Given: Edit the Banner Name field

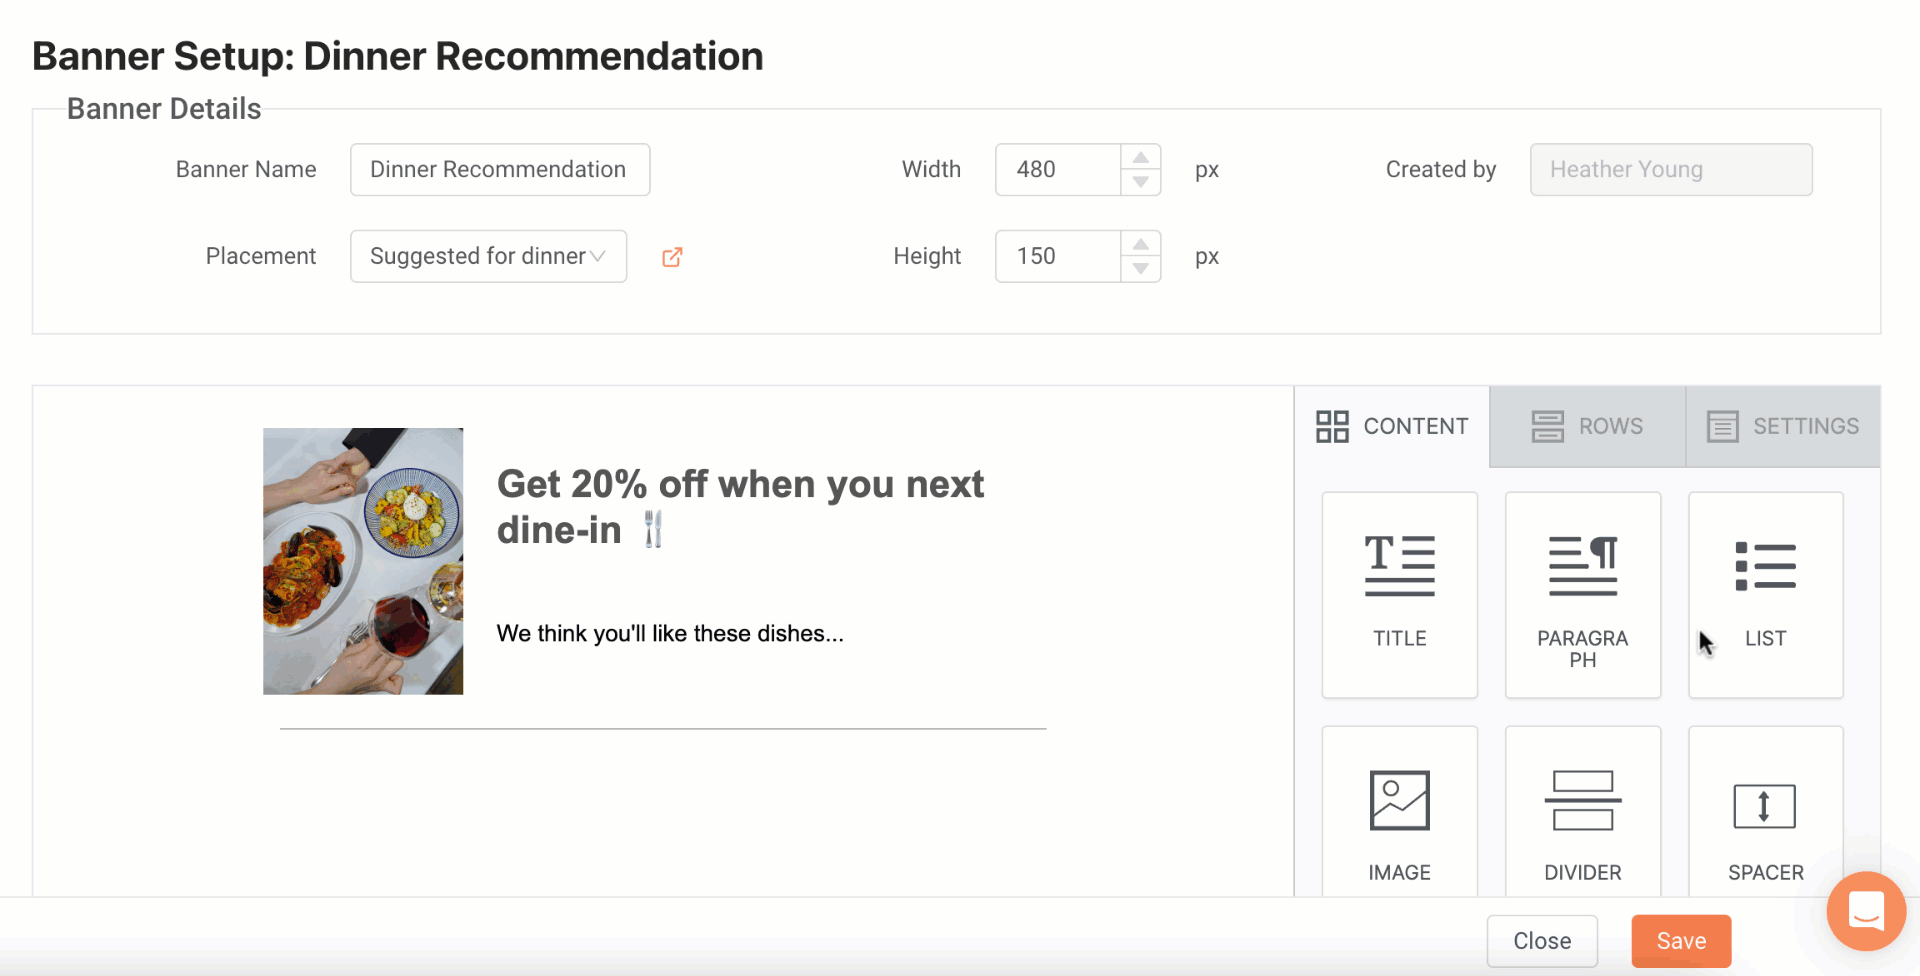Looking at the screenshot, I should click(x=500, y=169).
